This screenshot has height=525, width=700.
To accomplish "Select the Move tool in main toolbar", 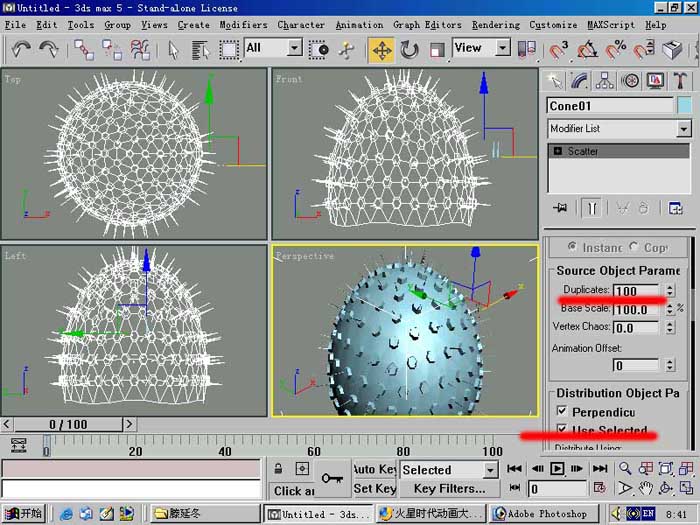I will [382, 50].
